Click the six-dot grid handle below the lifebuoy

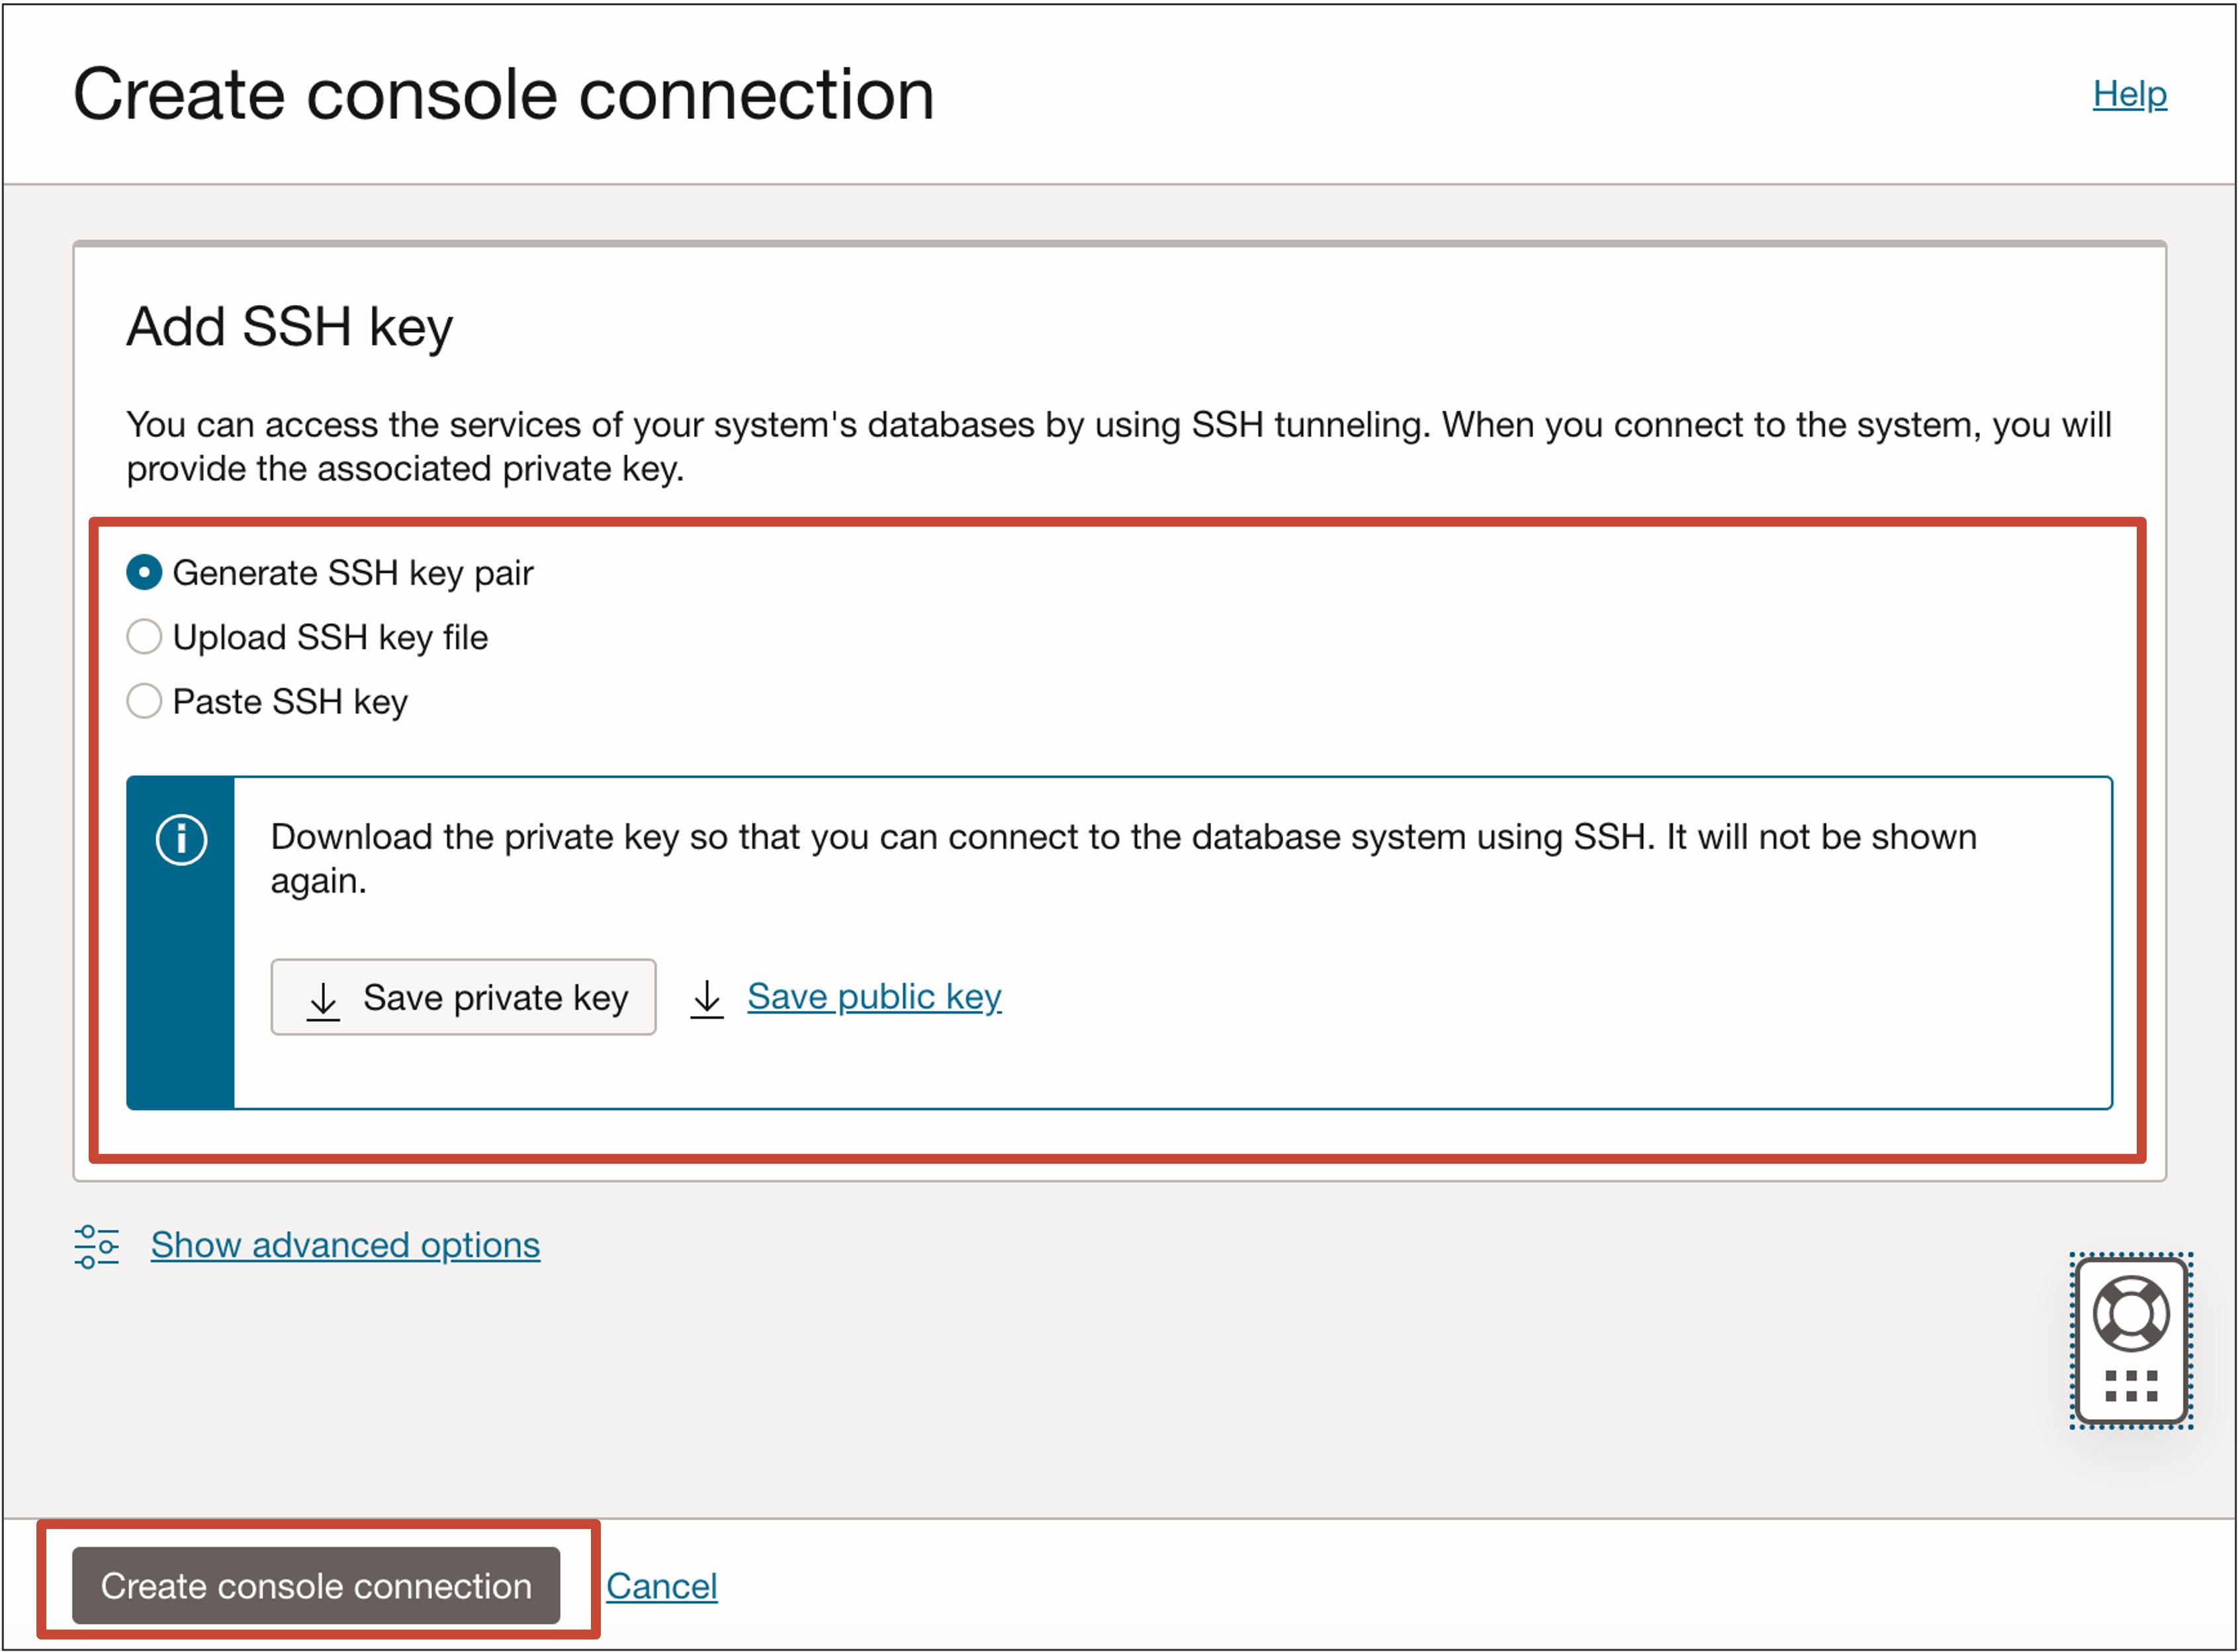point(2131,1386)
